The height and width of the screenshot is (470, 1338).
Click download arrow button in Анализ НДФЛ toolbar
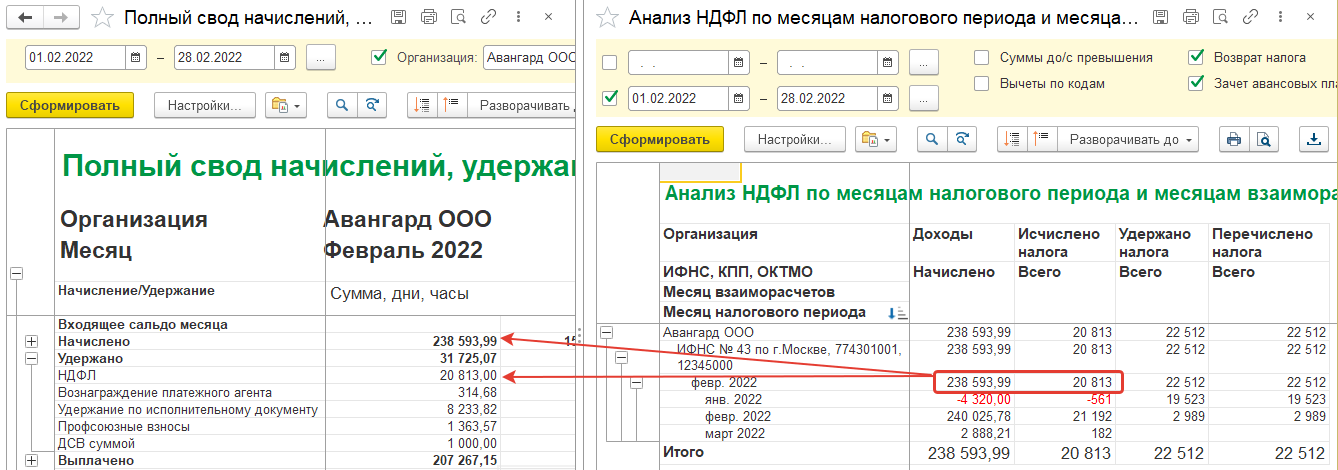[1312, 140]
